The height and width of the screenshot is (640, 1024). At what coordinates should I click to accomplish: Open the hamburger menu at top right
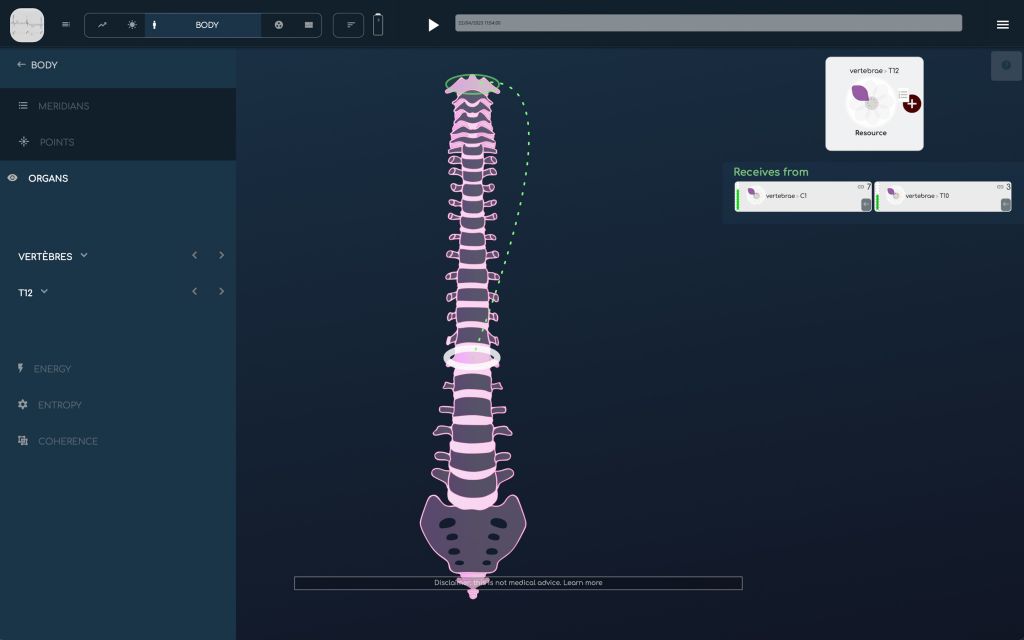click(1002, 25)
